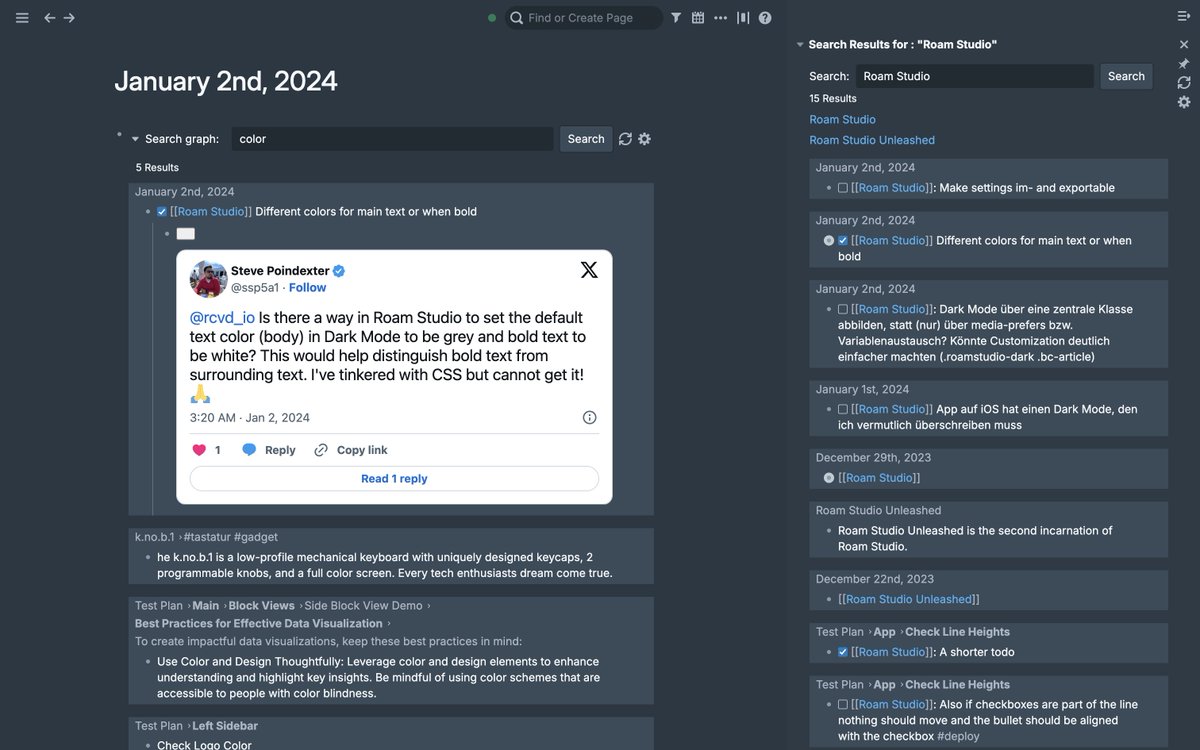Viewport: 1200px width, 750px height.
Task: Open Search graph settings gear
Action: [645, 139]
